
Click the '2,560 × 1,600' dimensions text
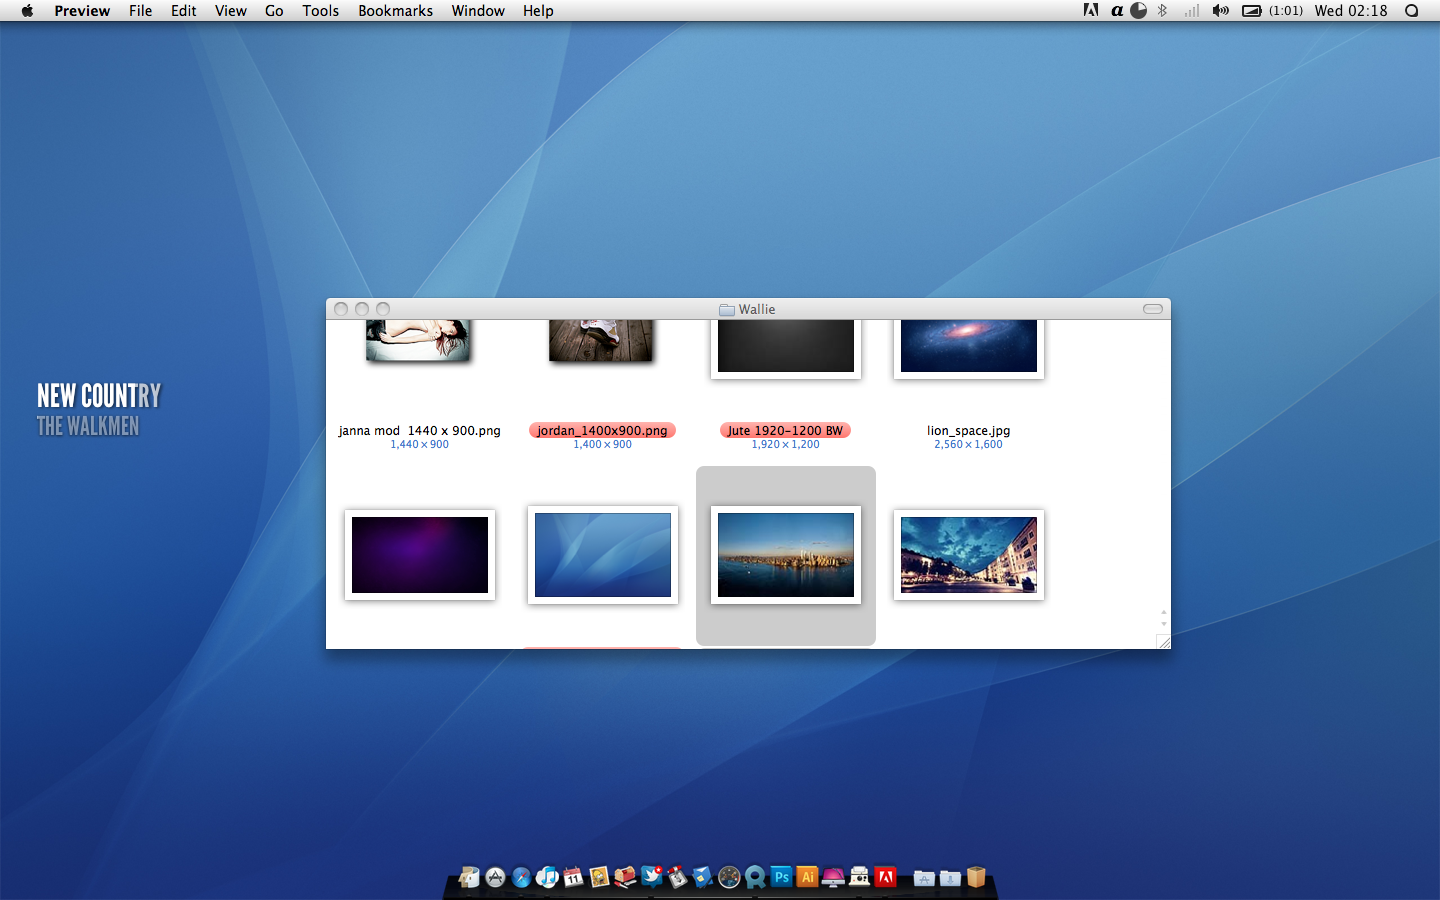968,444
